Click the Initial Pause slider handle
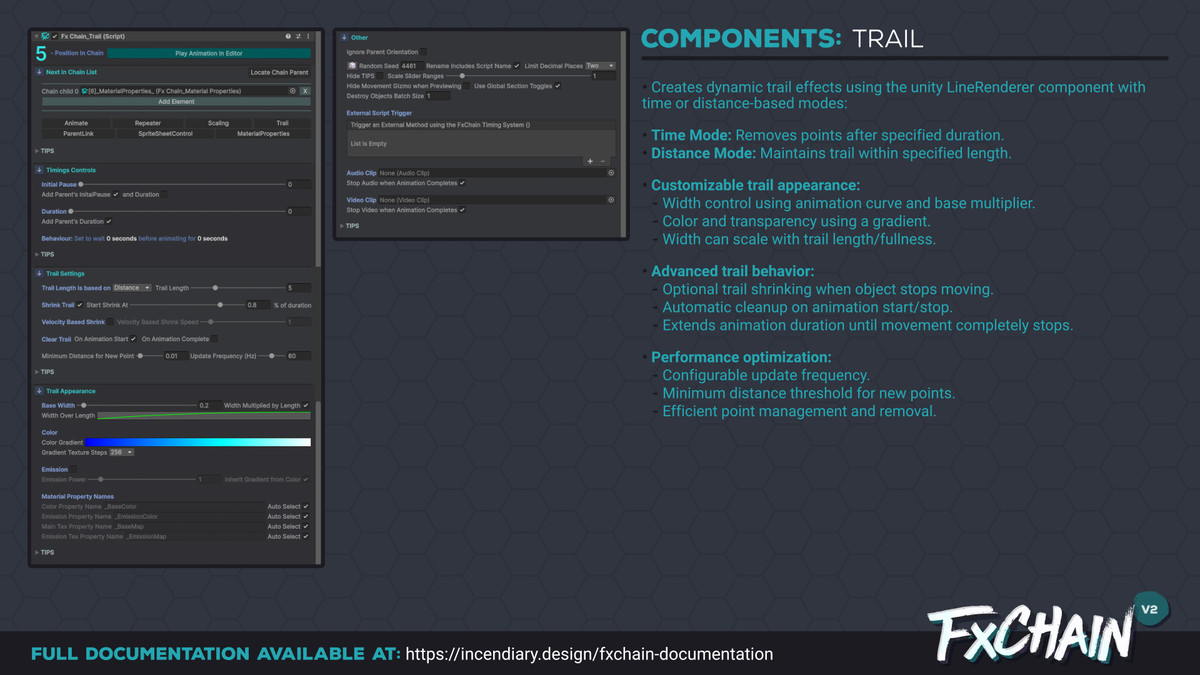The height and width of the screenshot is (675, 1200). pyautogui.click(x=81, y=184)
